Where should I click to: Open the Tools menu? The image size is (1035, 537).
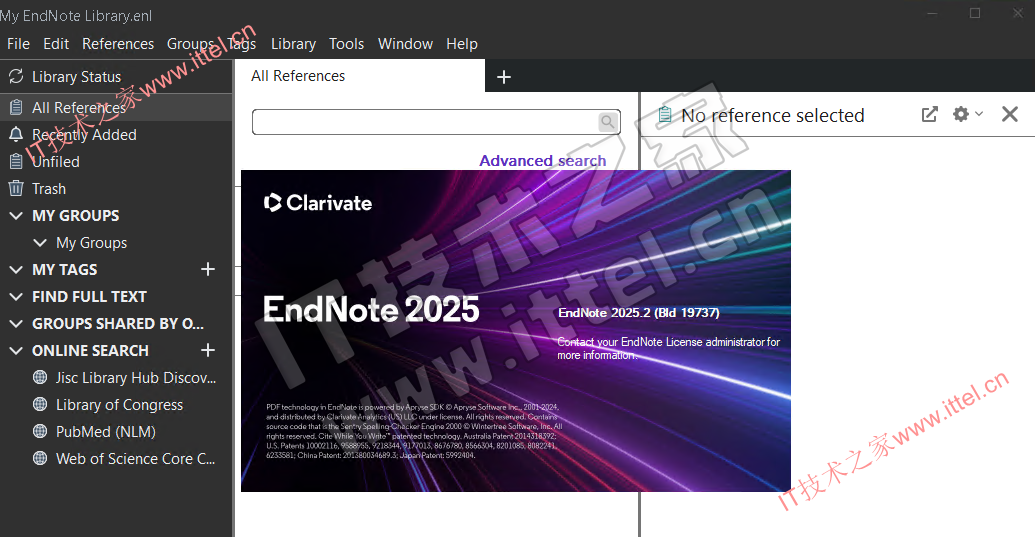point(346,44)
